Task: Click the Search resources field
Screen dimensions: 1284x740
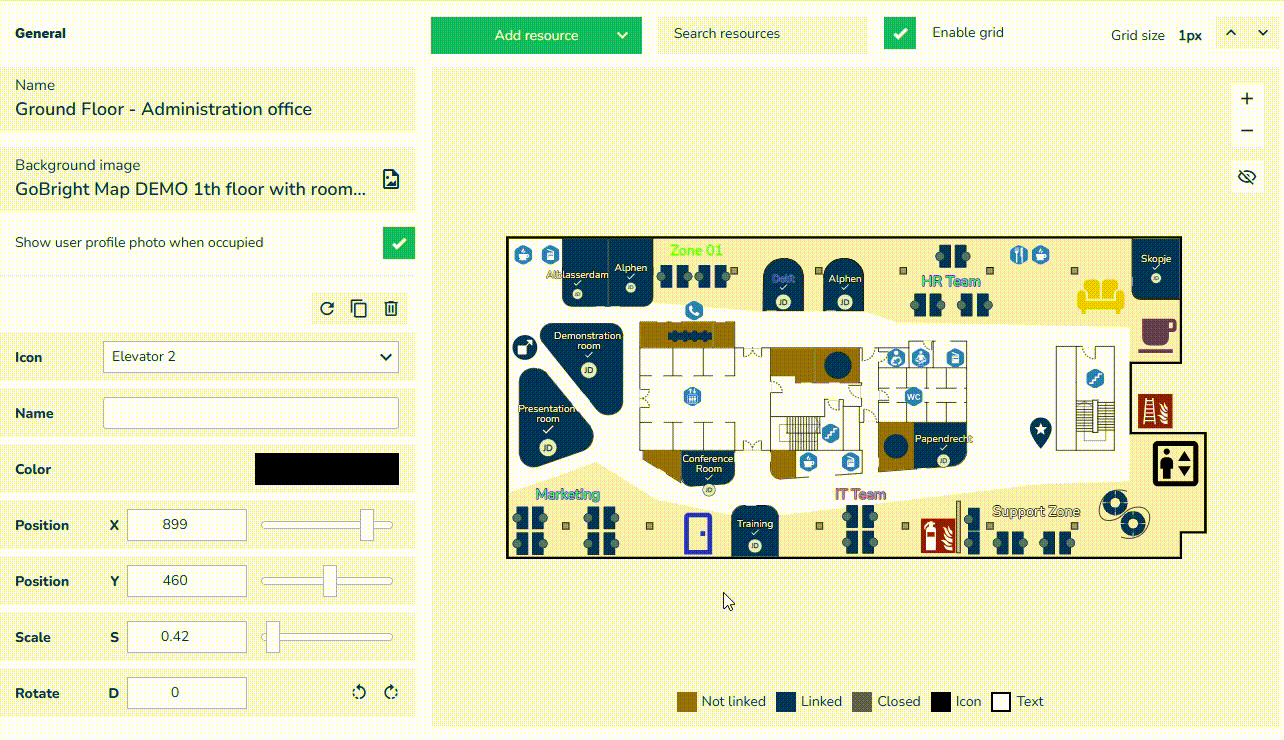Action: (762, 34)
